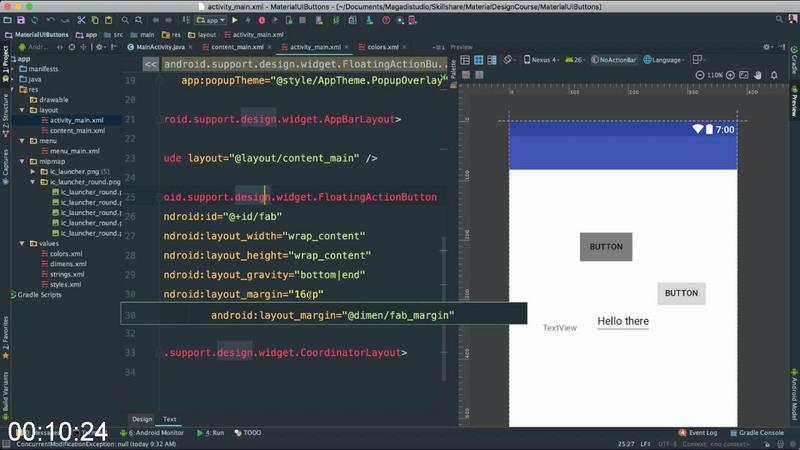The height and width of the screenshot is (450, 800).
Task: Copy selection with the toolbar copy icon
Action: (x=95, y=20)
